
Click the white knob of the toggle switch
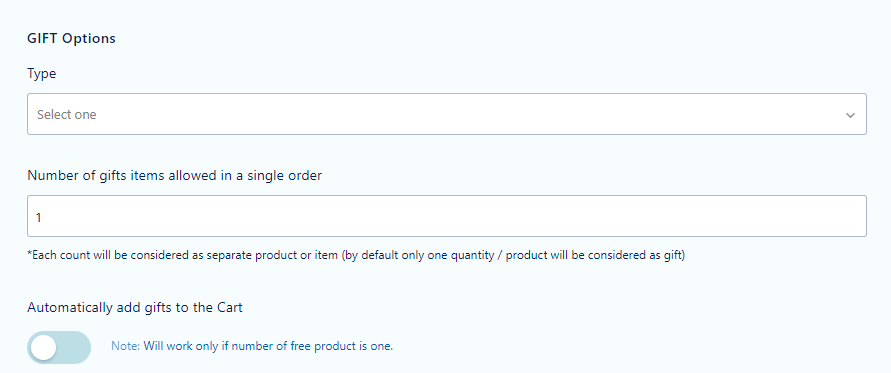point(44,347)
